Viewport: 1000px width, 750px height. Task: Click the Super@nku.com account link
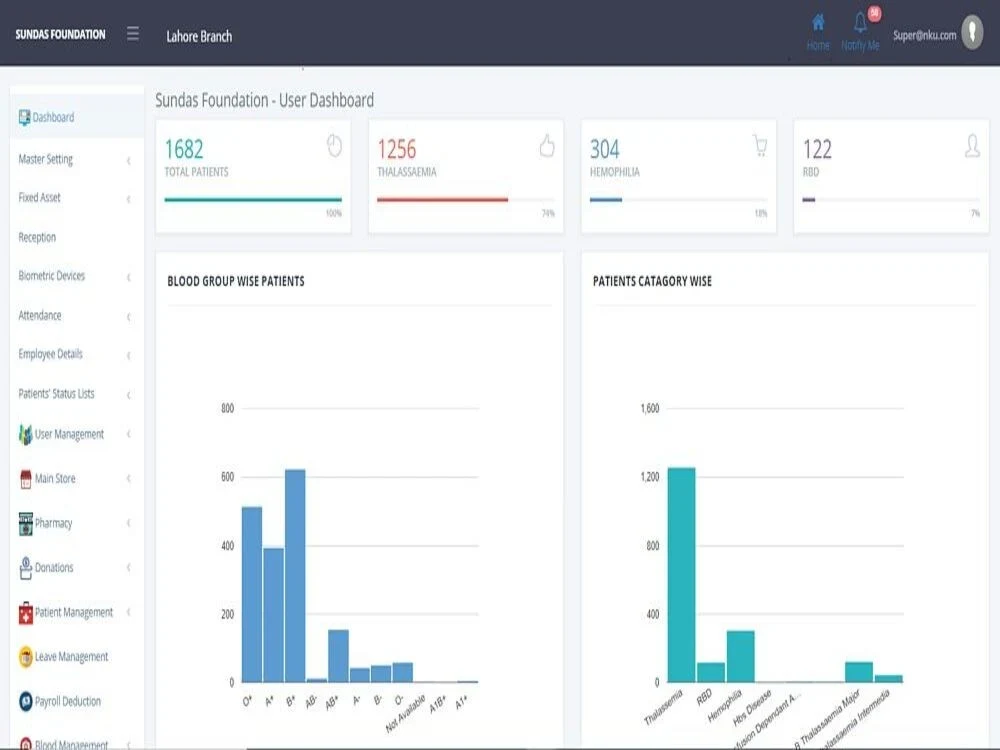(924, 35)
